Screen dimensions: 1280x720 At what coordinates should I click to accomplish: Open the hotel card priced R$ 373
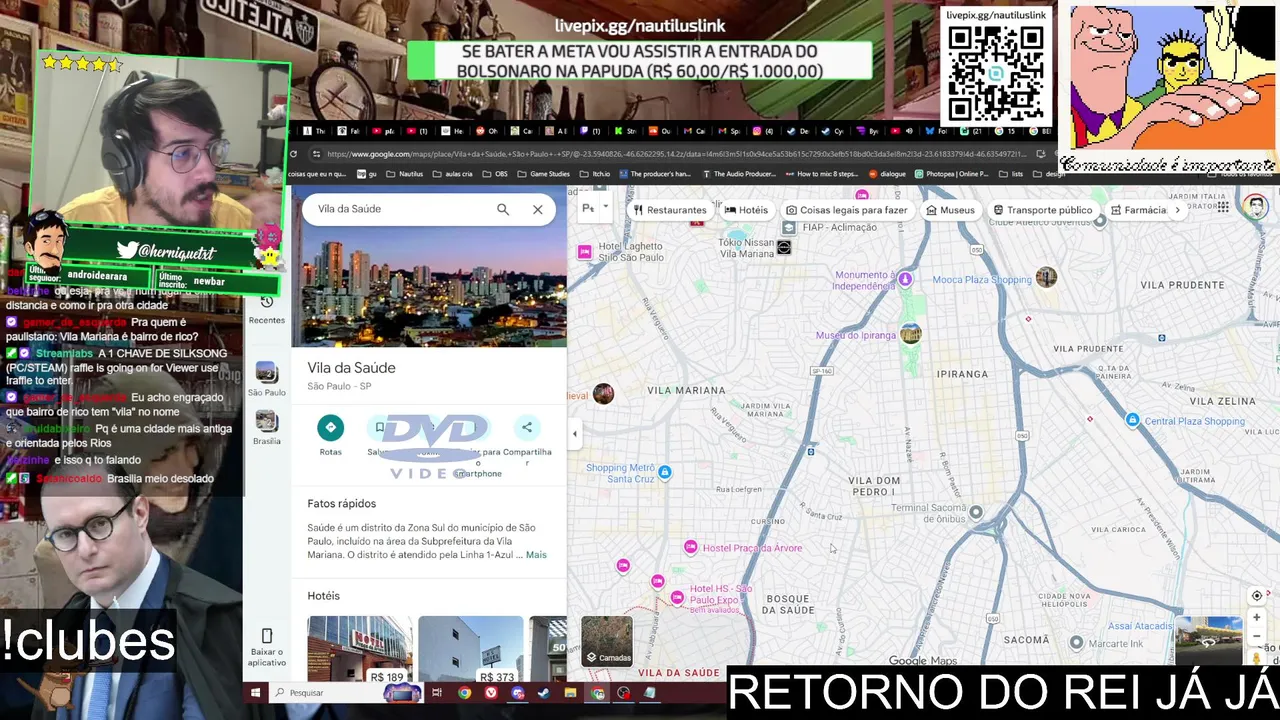point(470,650)
